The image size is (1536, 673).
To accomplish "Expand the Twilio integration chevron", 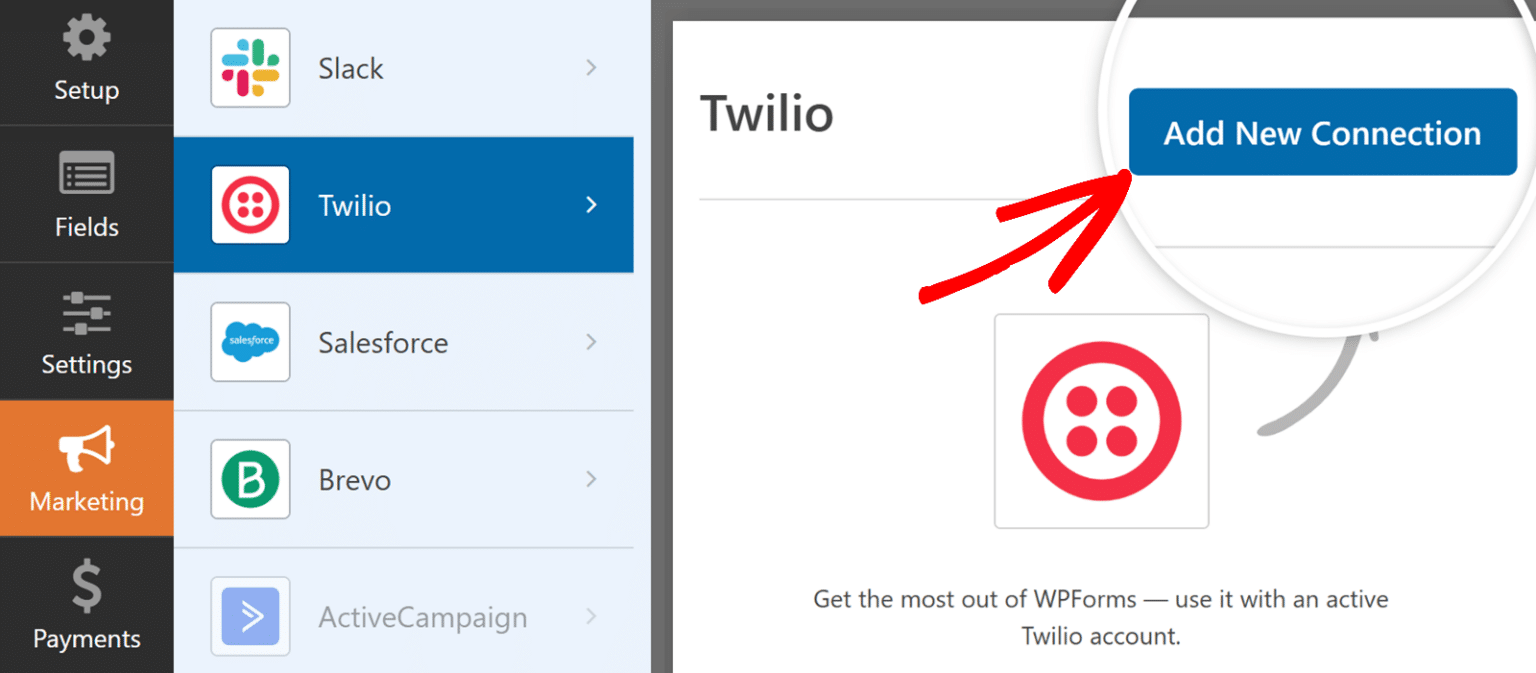I will (592, 205).
